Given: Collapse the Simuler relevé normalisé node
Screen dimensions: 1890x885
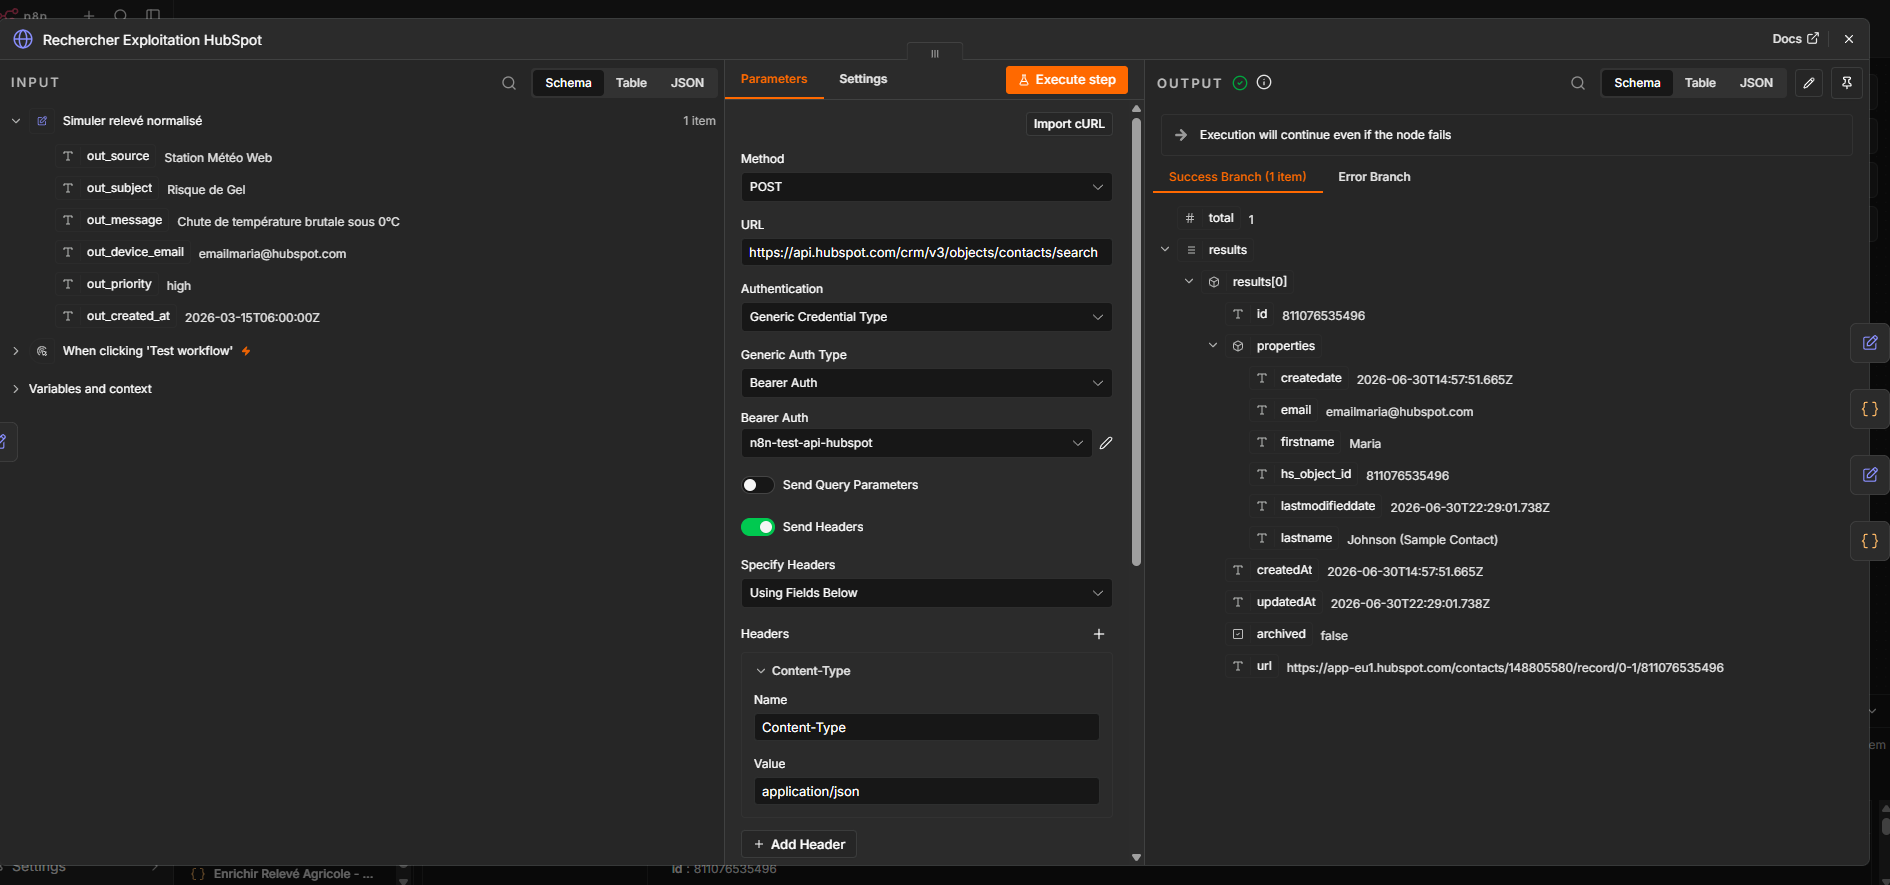Looking at the screenshot, I should pyautogui.click(x=16, y=121).
